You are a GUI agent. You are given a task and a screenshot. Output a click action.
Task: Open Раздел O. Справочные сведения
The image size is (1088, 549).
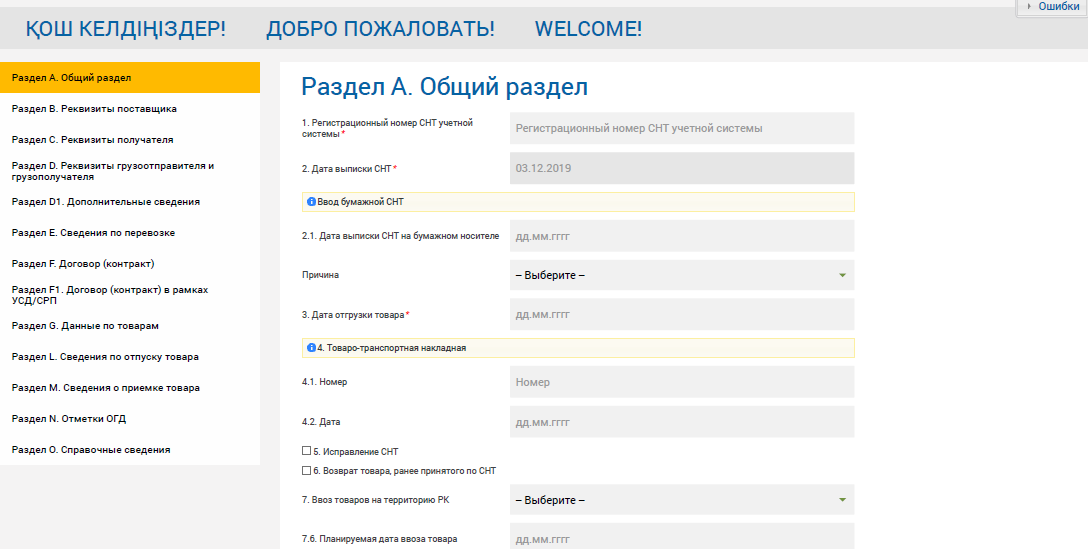tap(130, 449)
